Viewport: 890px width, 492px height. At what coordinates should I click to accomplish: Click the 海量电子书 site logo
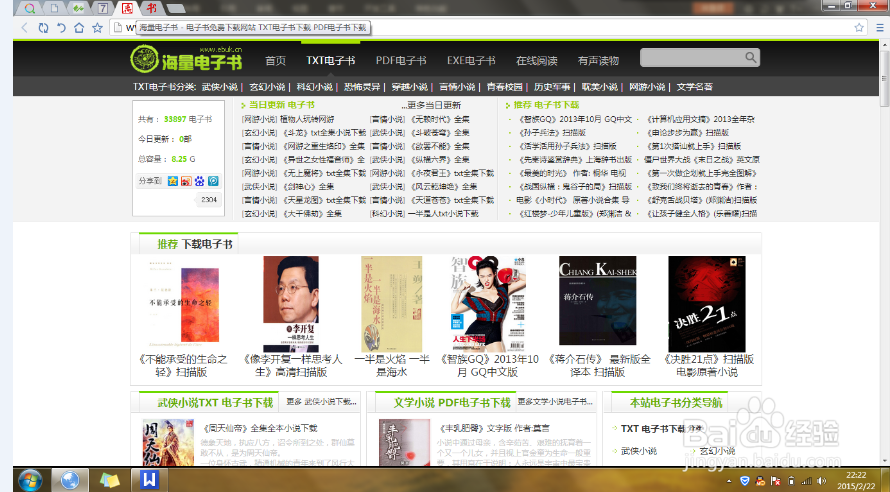click(186, 58)
